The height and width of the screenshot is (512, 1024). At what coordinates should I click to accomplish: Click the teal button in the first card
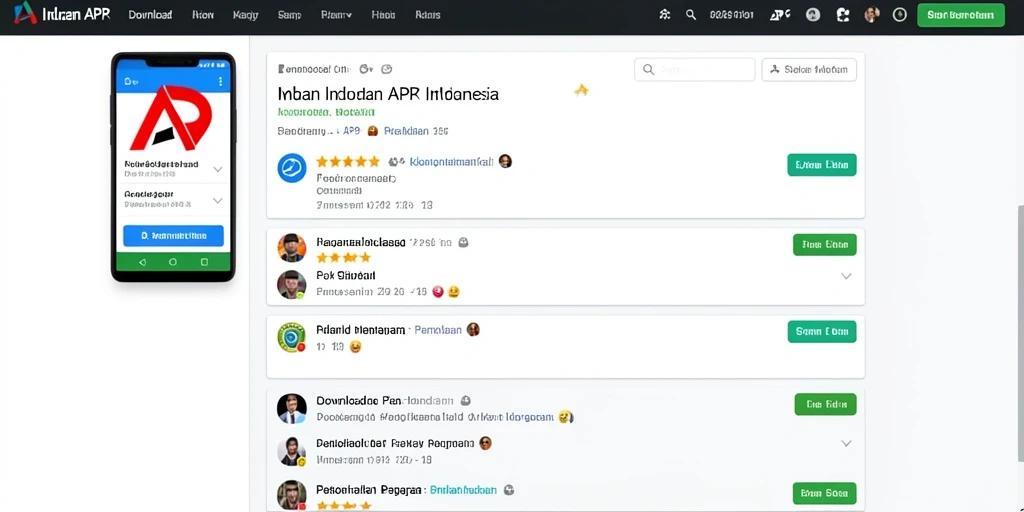tap(822, 165)
